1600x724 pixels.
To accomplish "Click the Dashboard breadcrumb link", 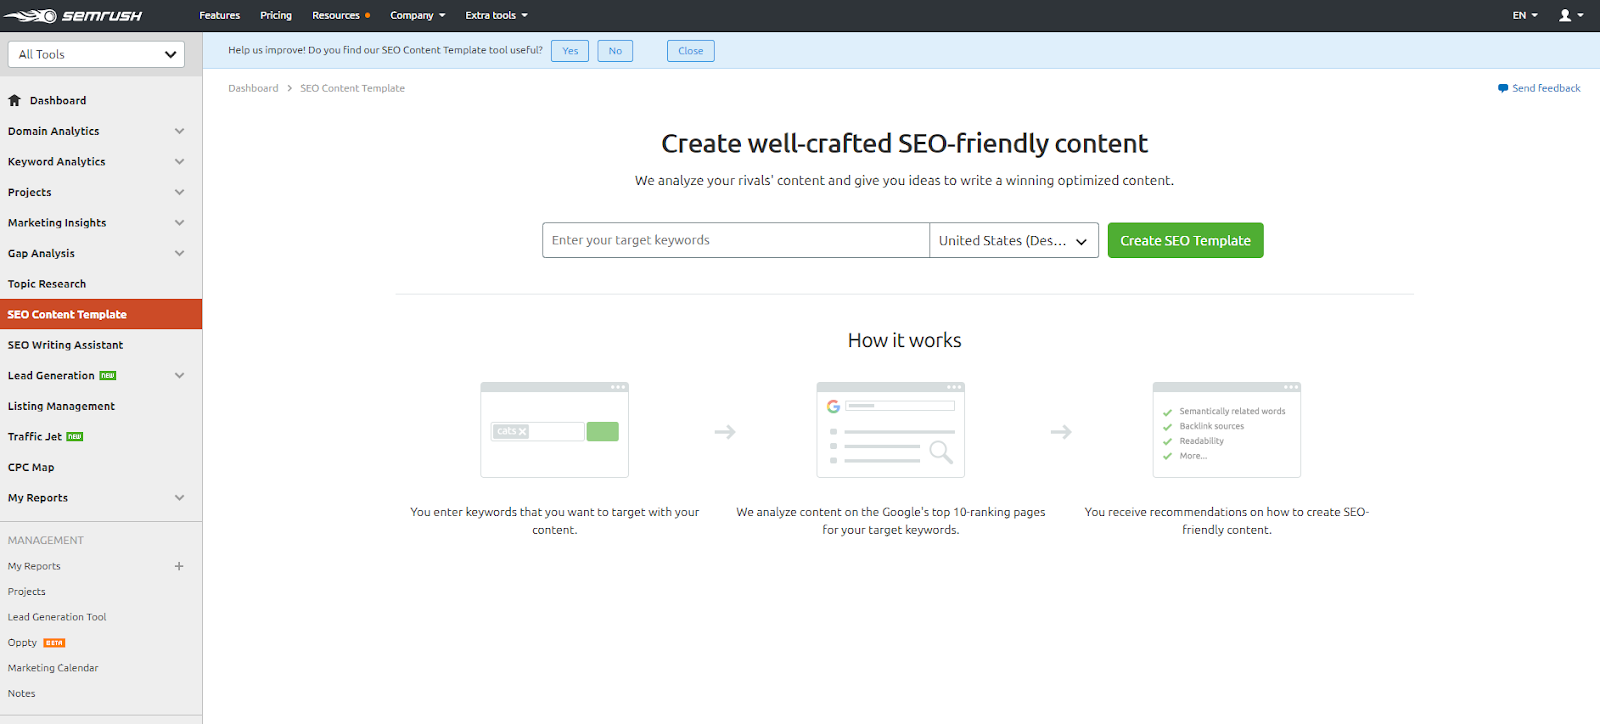I will tap(253, 88).
